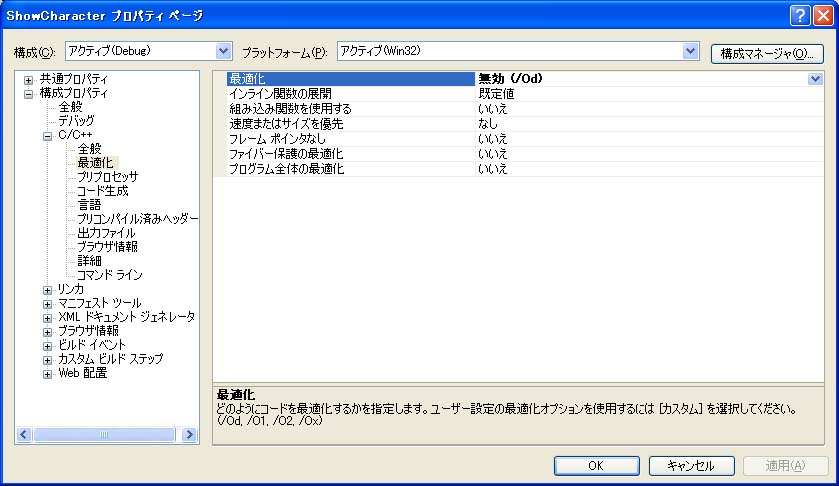Click the リンカ tree label
The height and width of the screenshot is (486, 839).
coord(71,289)
